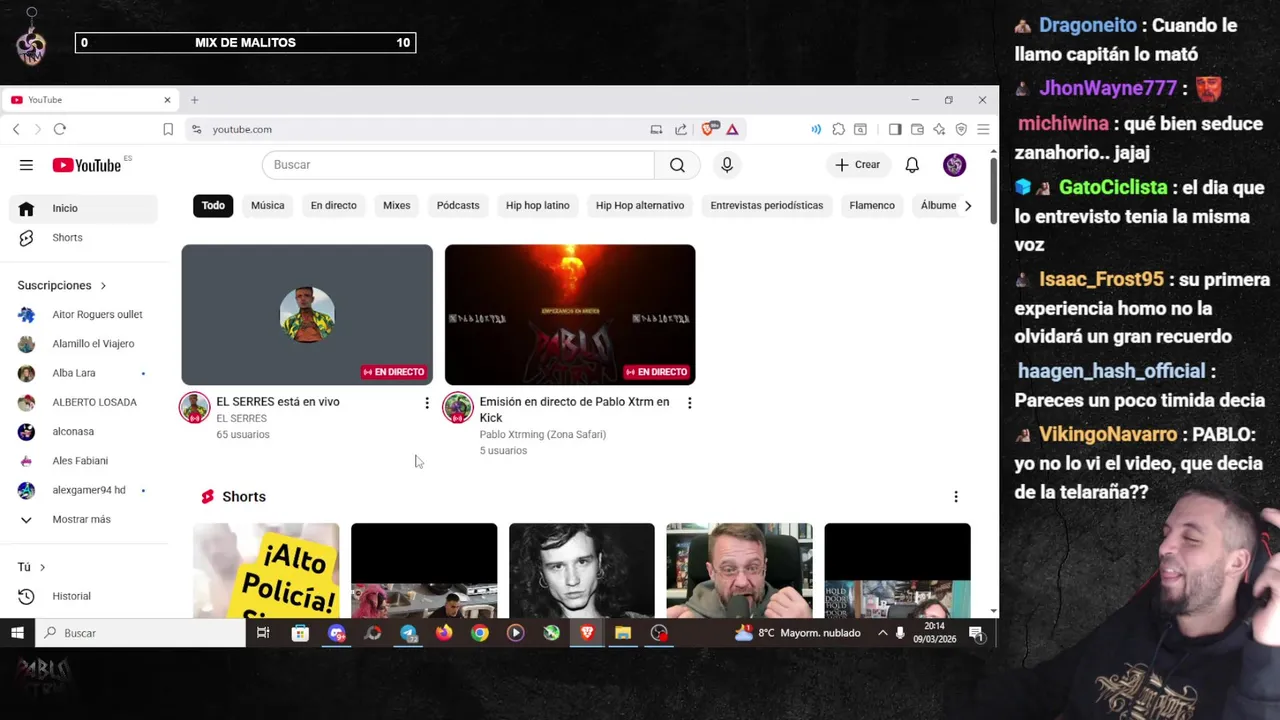
Task: Go to Inicio in sidebar
Action: pos(84,208)
